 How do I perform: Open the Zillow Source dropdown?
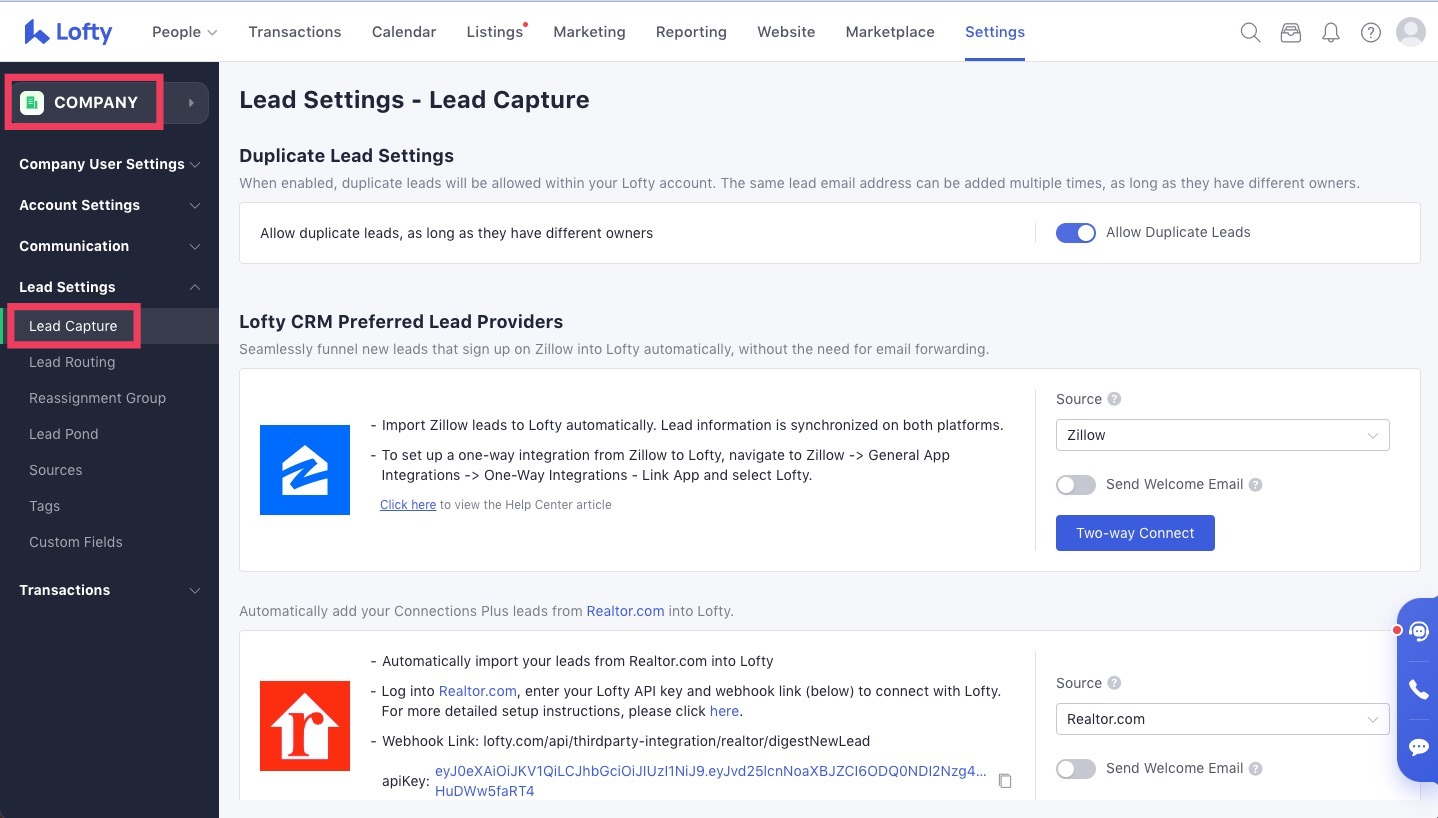pos(1222,435)
